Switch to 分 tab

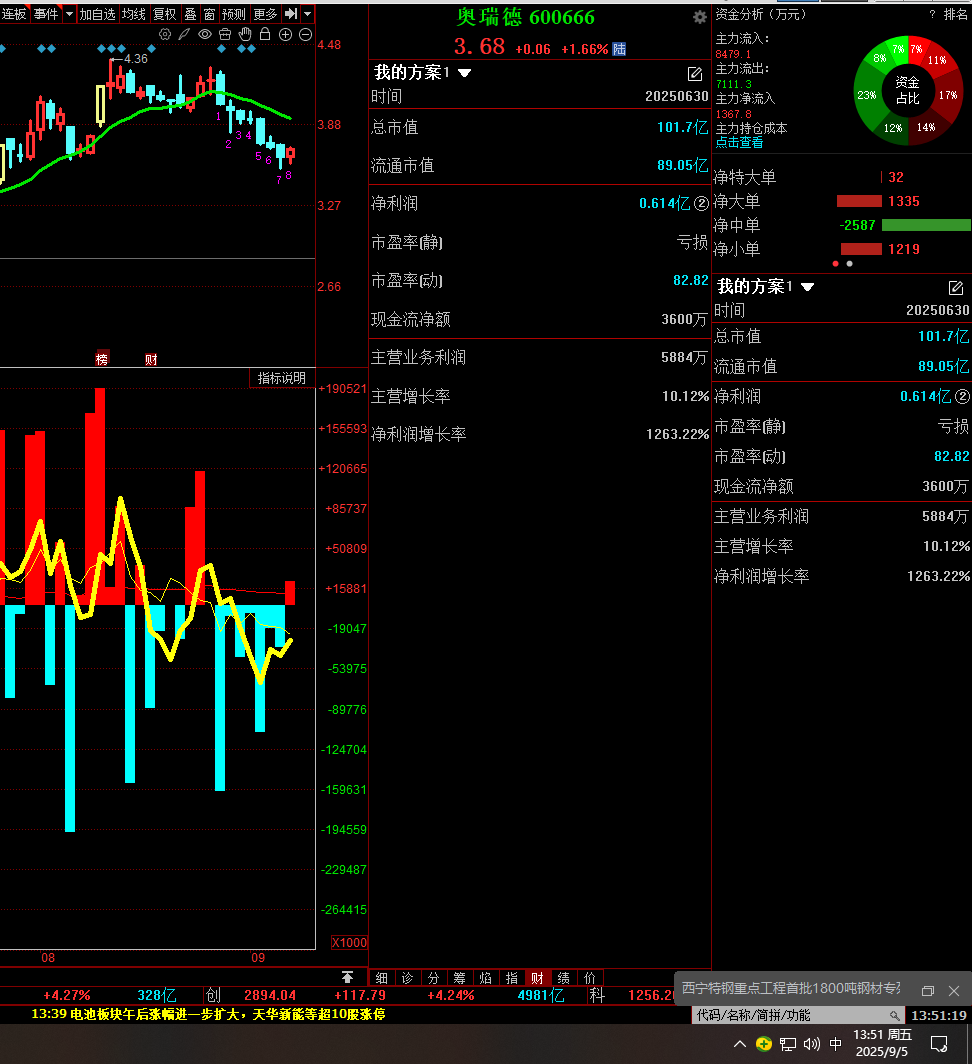[x=433, y=978]
